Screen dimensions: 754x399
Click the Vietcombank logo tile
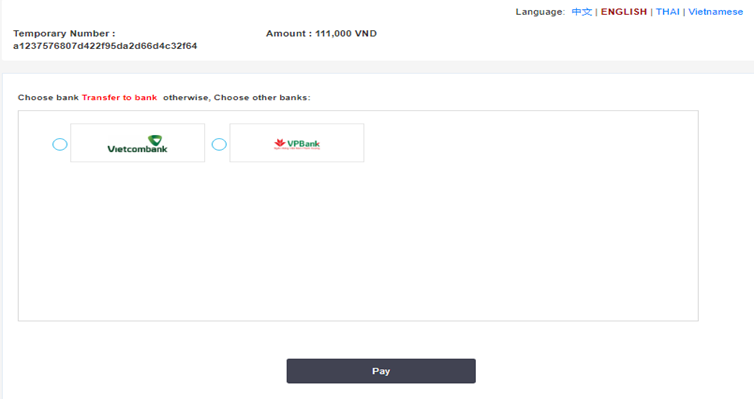(138, 143)
